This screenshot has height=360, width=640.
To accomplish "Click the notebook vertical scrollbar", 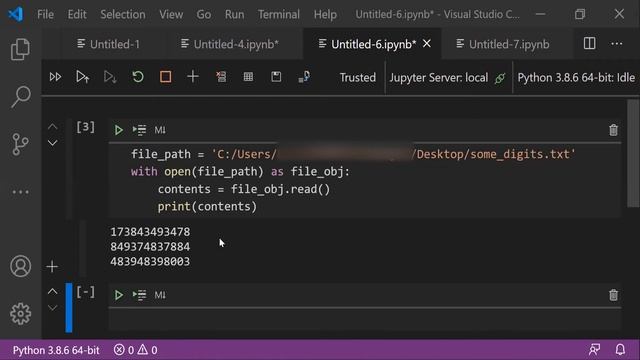I will 633,154.
